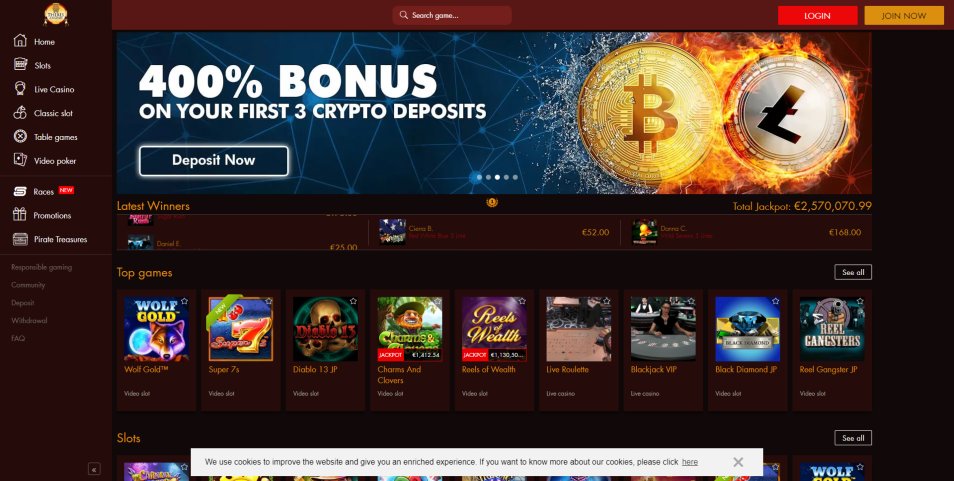The width and height of the screenshot is (954, 481).
Task: Click the Live Casino sidebar icon
Action: tap(20, 89)
